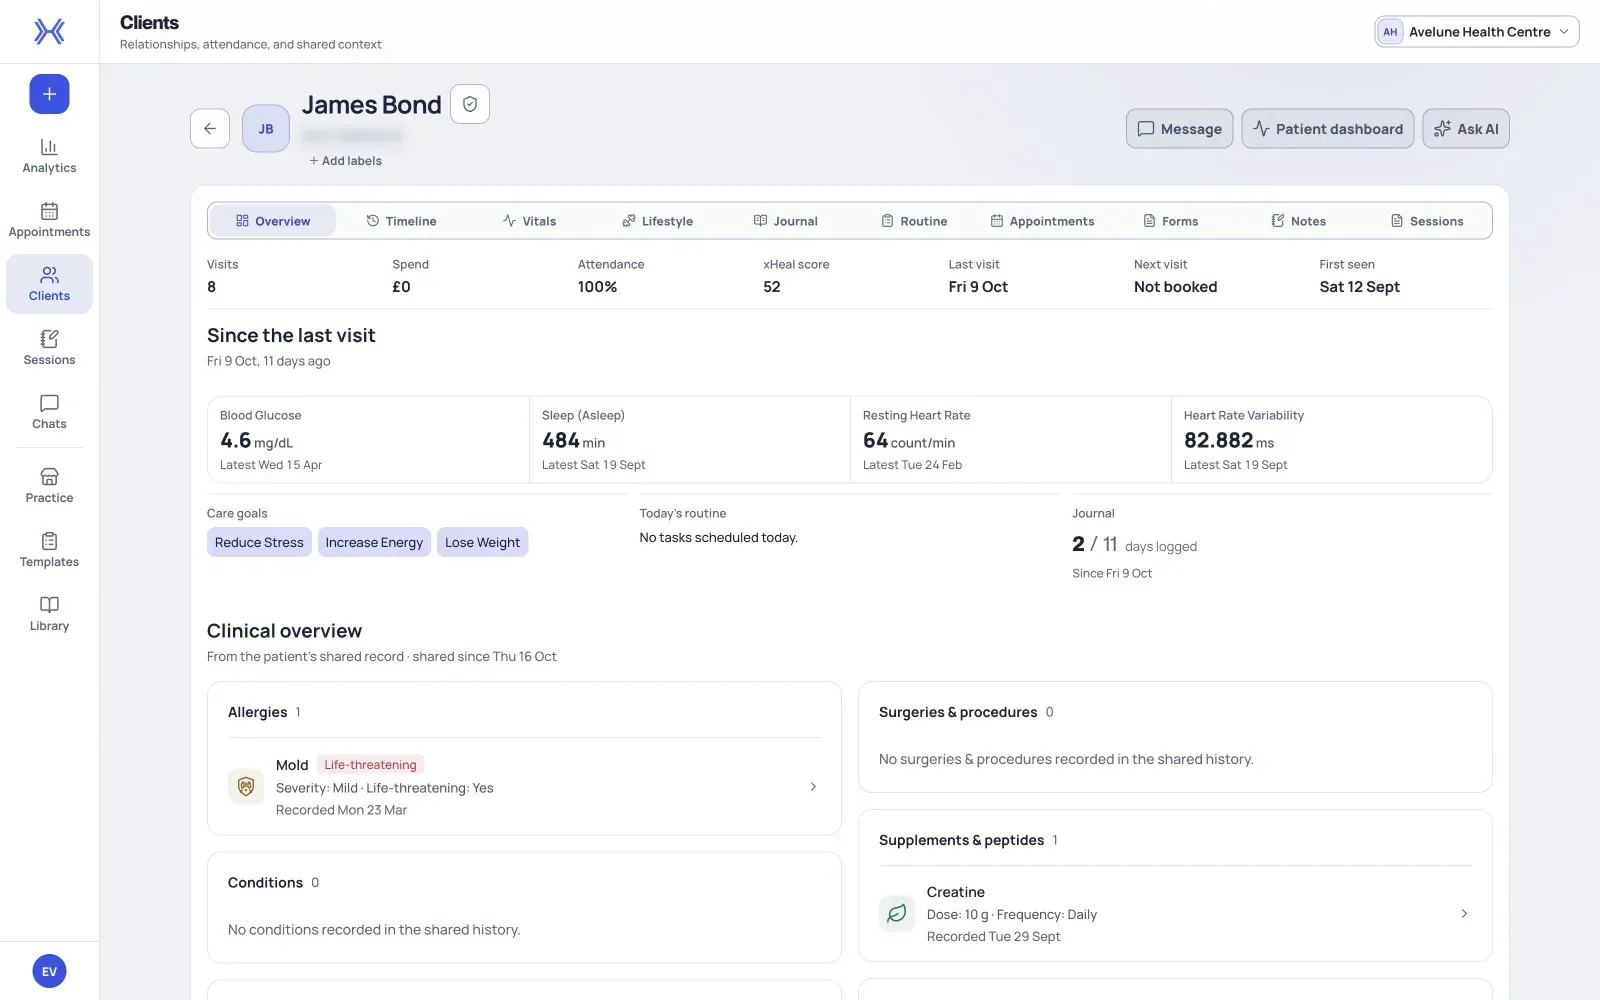Viewport: 1600px width, 1000px height.
Task: Open Practice in the sidebar
Action: (49, 486)
